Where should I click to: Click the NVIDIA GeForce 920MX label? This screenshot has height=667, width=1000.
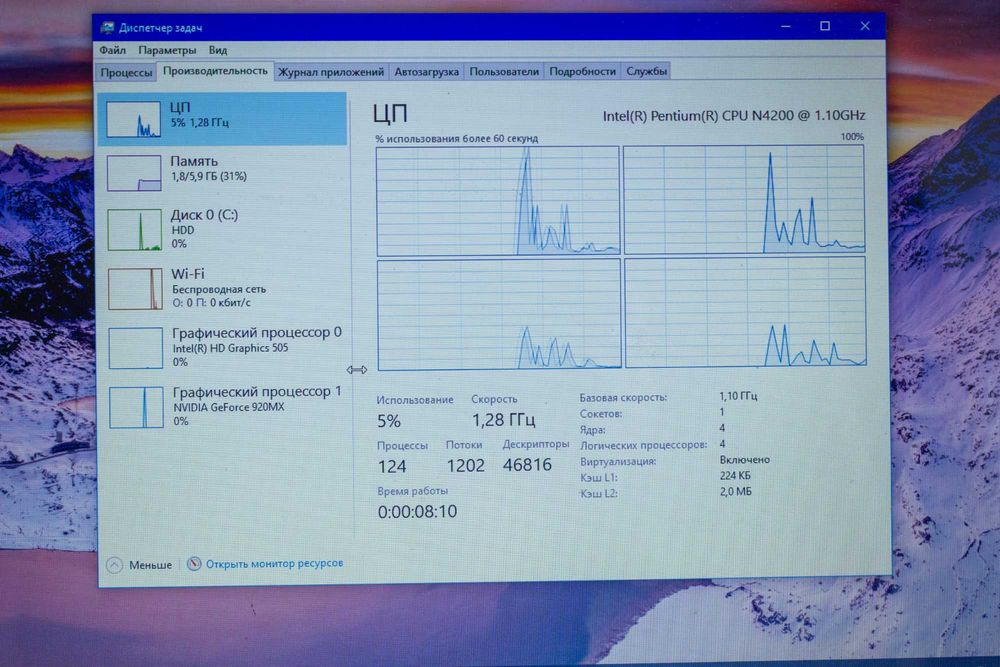(229, 407)
